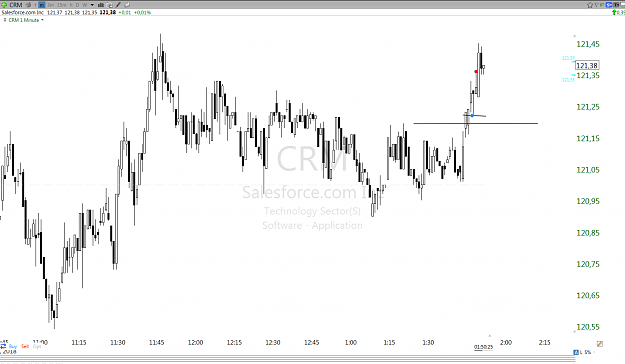Click the small bottom axis arrow marker
The image size is (625, 364).
574,331
